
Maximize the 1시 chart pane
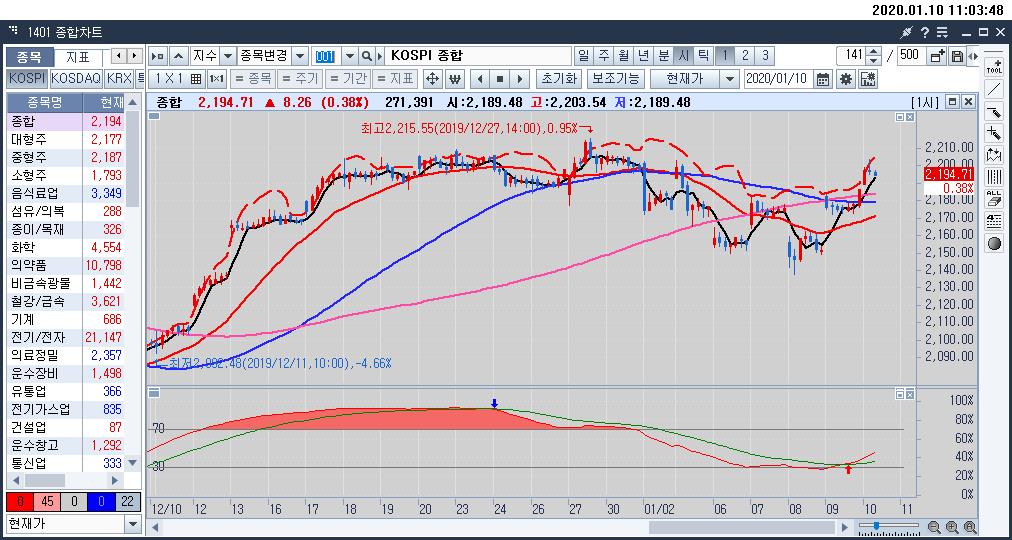[952, 102]
